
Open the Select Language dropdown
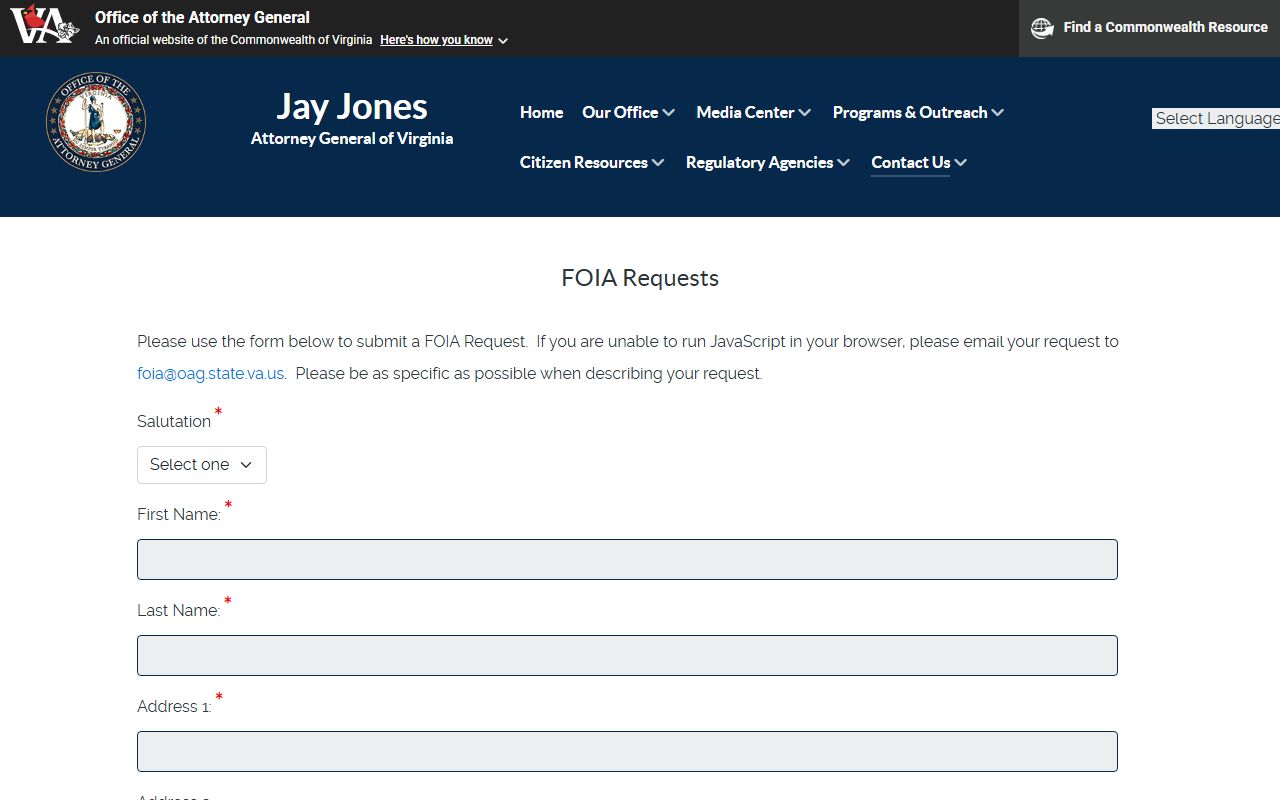coord(1216,118)
